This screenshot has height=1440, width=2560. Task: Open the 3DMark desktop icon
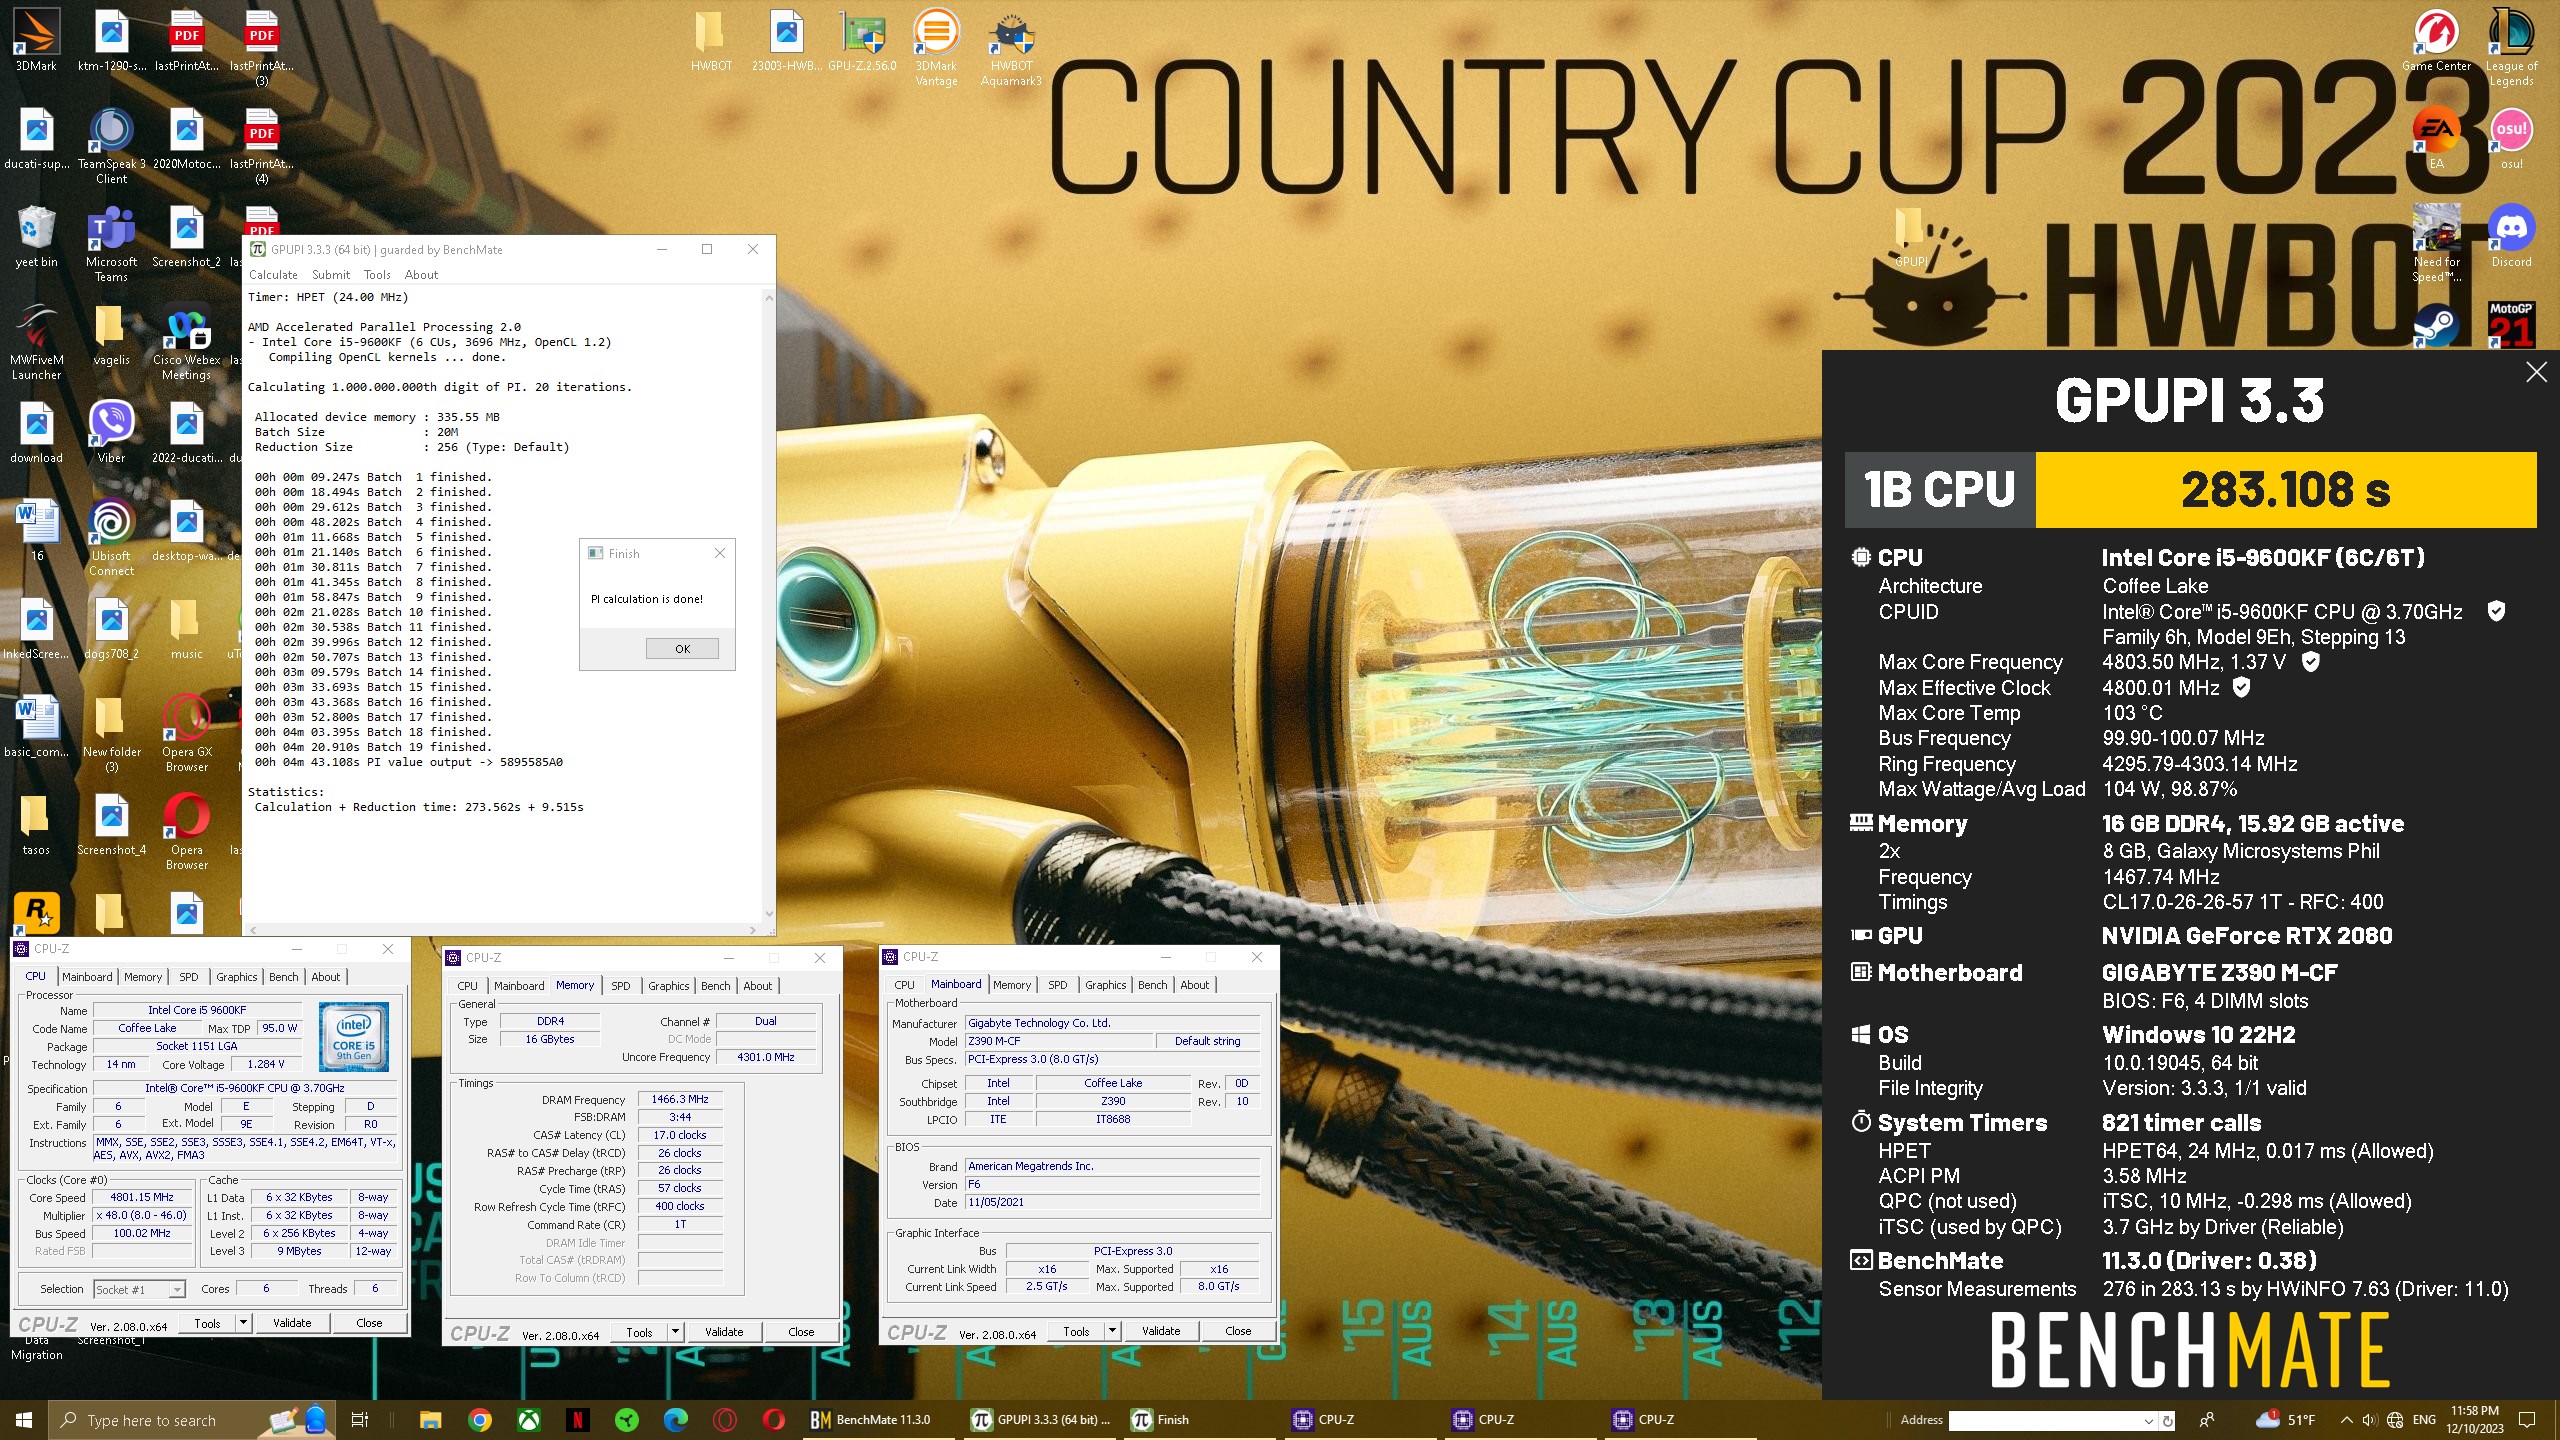click(36, 40)
